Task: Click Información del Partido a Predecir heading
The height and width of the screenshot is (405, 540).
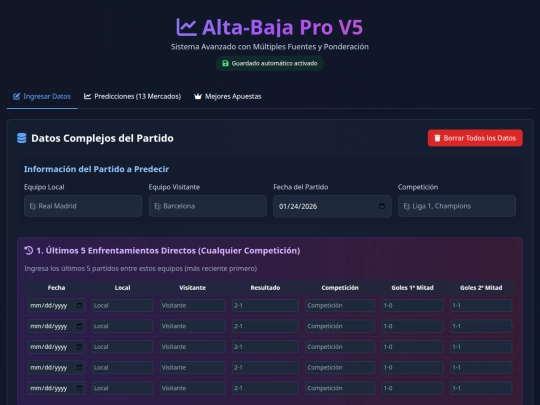Action: tap(96, 169)
